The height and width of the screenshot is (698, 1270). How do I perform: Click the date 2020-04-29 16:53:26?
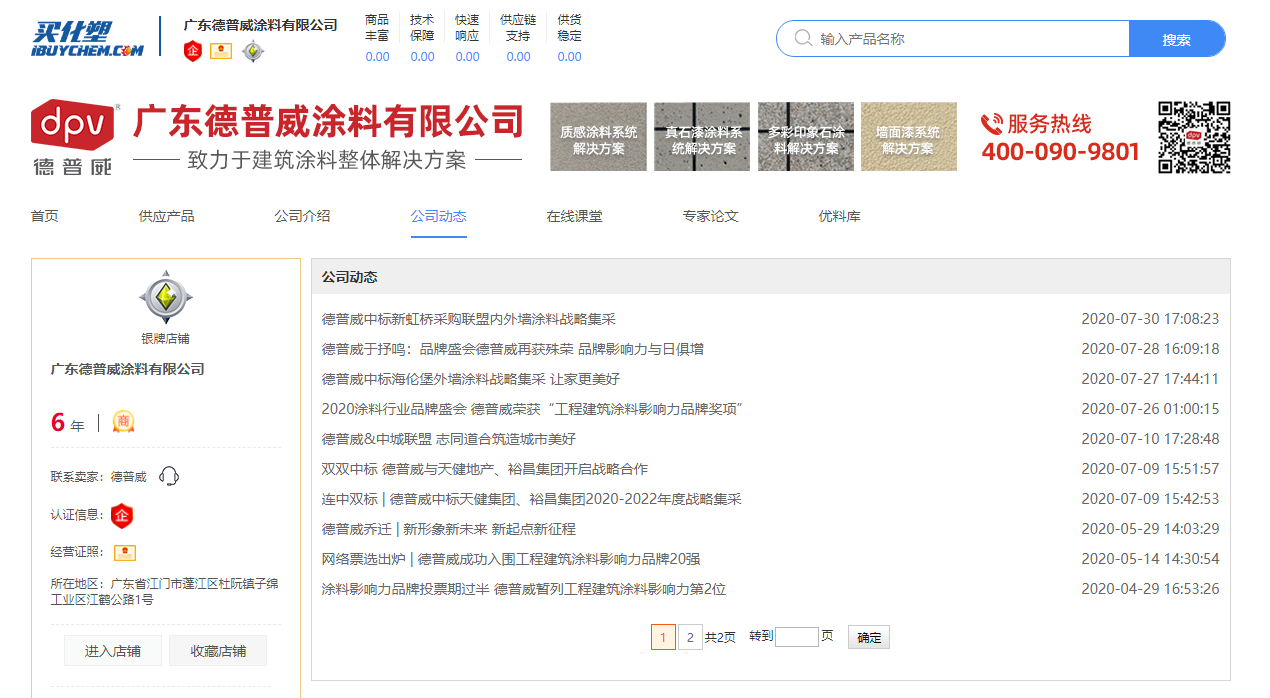coord(1150,589)
